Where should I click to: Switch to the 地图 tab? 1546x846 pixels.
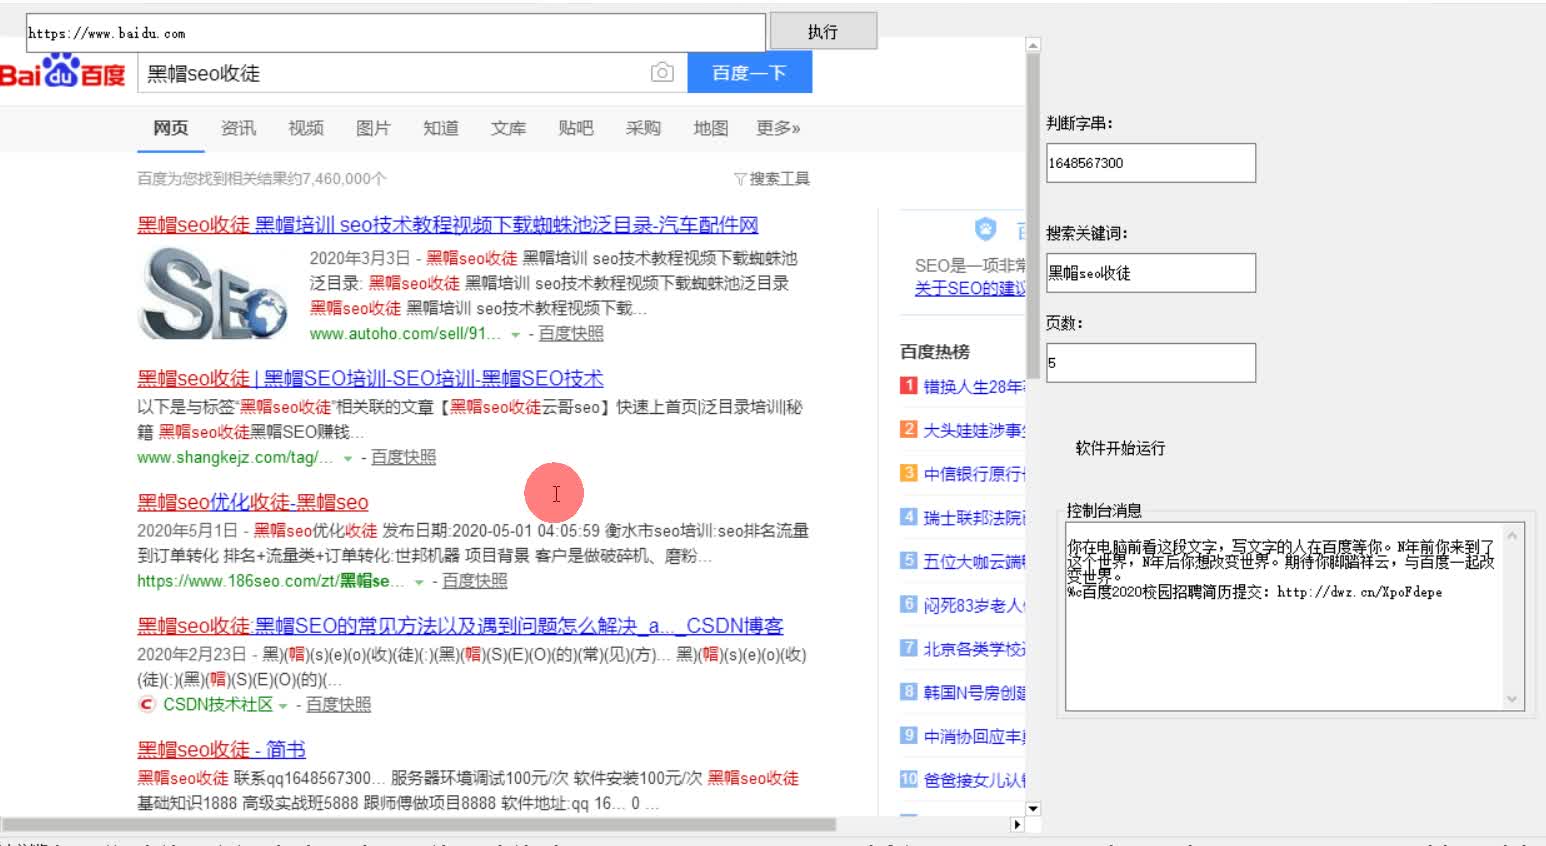click(x=709, y=128)
